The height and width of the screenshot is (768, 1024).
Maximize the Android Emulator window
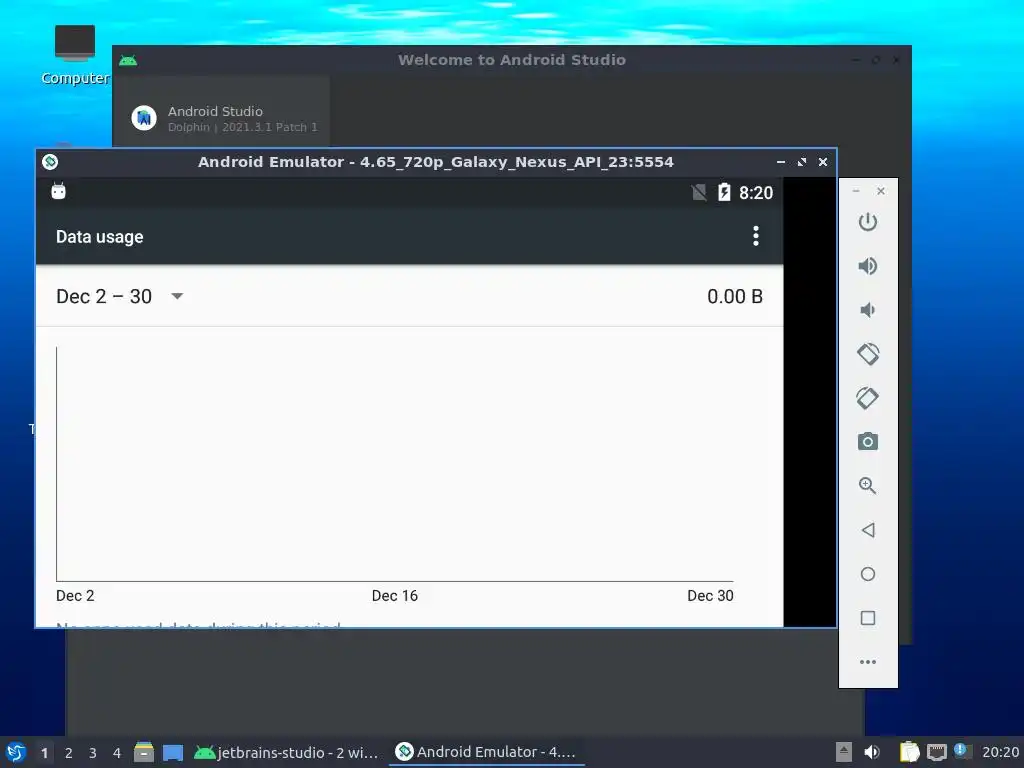[x=802, y=162]
